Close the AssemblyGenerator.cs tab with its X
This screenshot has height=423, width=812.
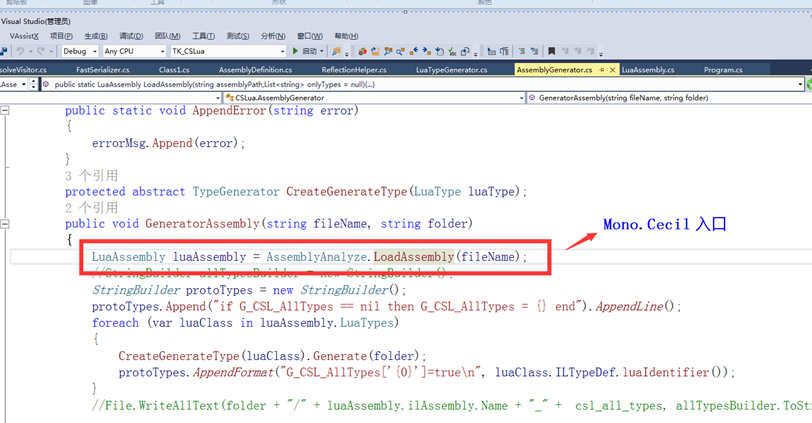point(612,70)
